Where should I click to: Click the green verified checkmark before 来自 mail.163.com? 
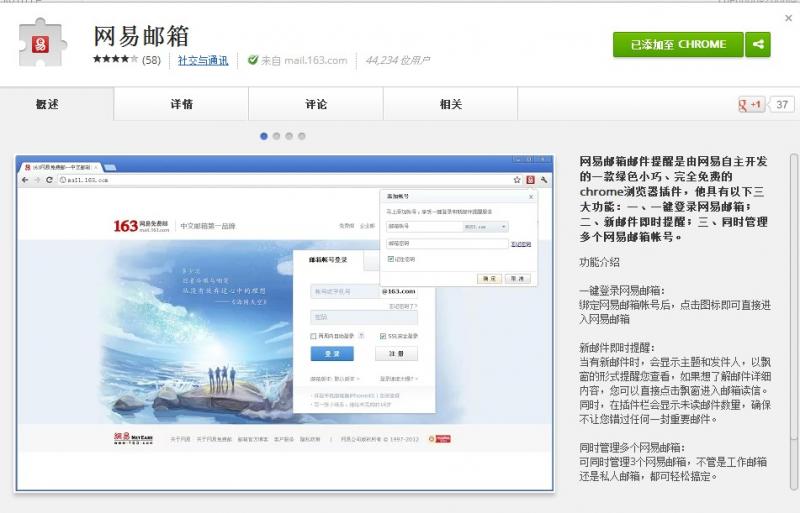click(x=253, y=60)
